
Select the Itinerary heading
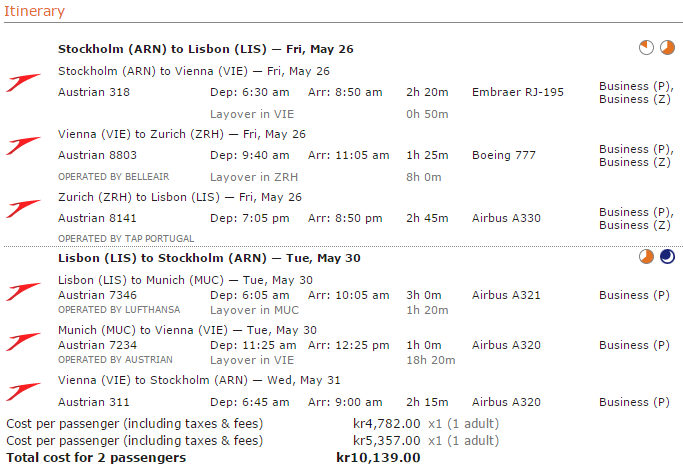(x=36, y=12)
